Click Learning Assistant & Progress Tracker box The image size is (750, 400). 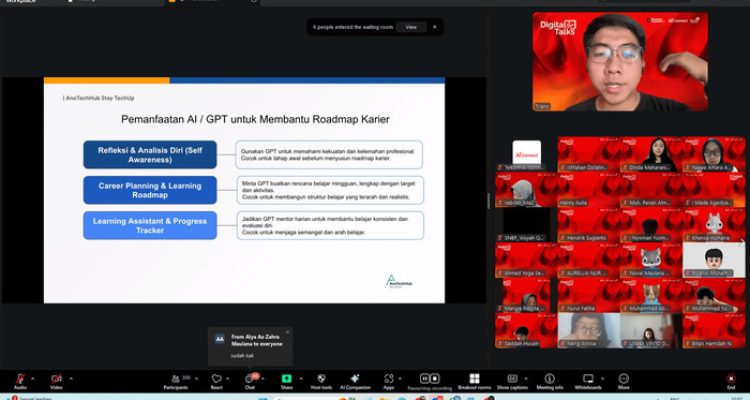tap(150, 225)
